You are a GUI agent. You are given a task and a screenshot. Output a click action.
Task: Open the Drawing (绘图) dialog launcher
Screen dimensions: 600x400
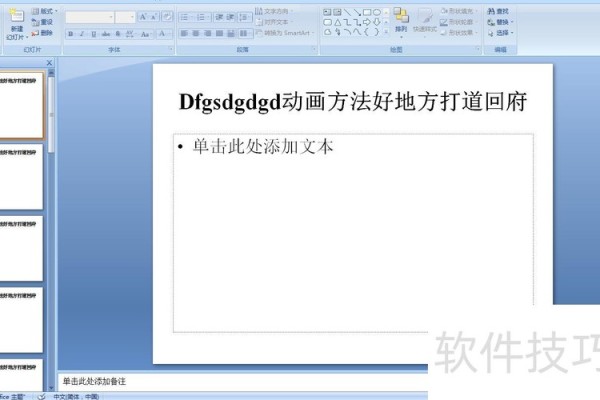pos(478,49)
